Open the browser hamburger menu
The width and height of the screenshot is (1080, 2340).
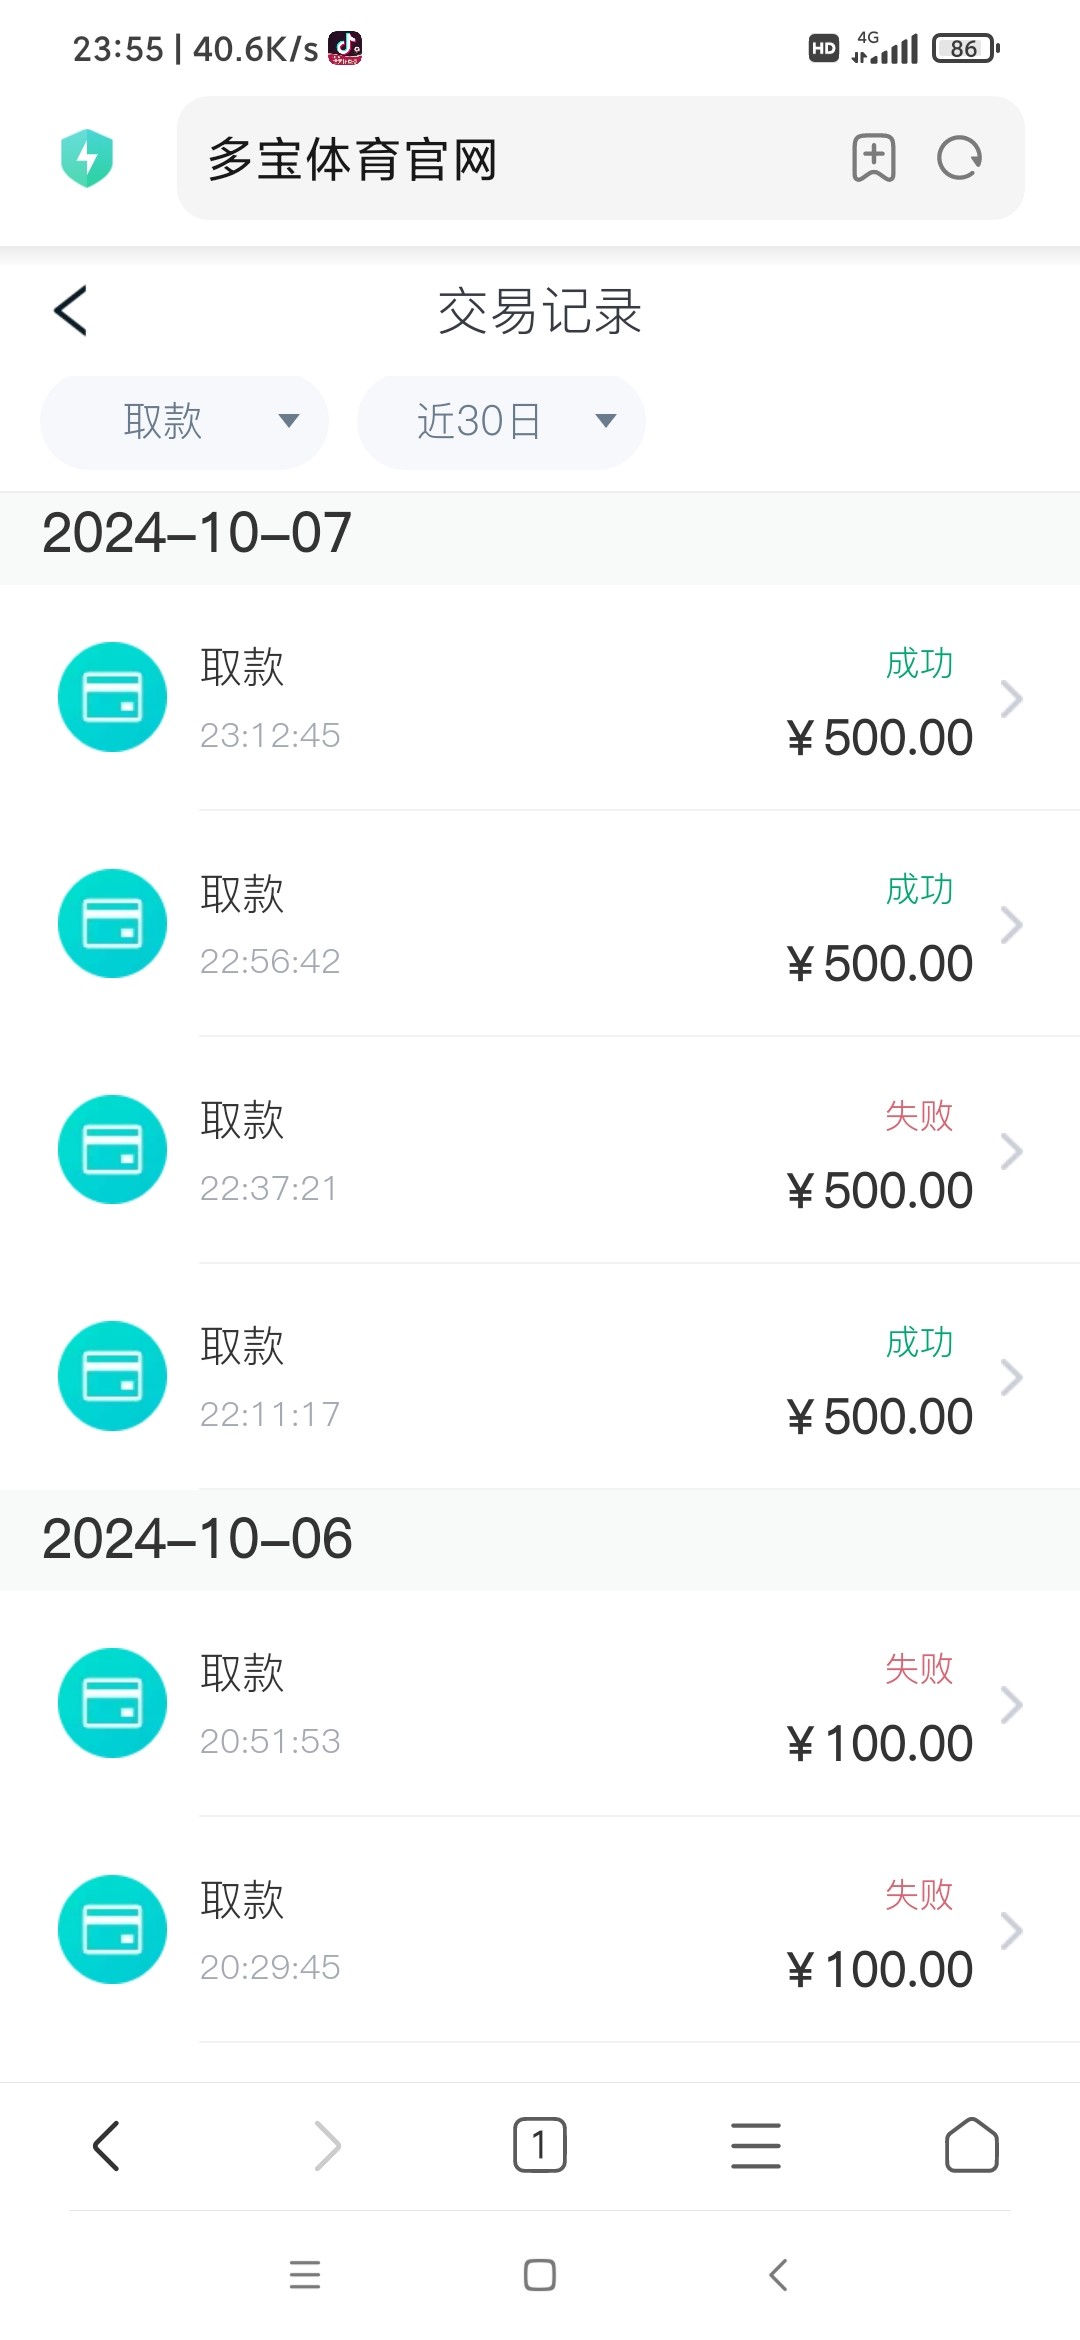point(756,2145)
